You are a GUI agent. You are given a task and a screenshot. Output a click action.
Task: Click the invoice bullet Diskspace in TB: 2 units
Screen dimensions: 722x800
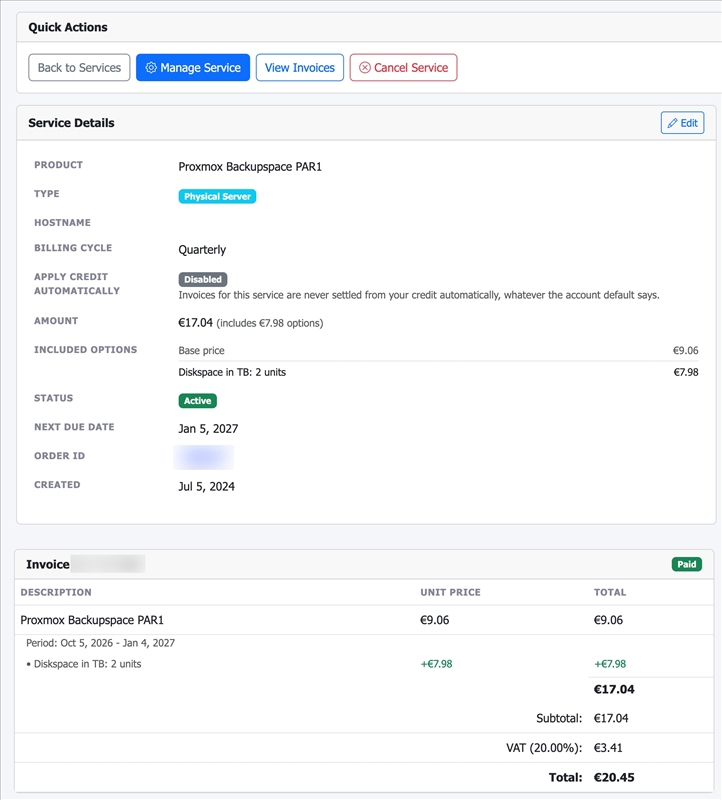click(87, 664)
